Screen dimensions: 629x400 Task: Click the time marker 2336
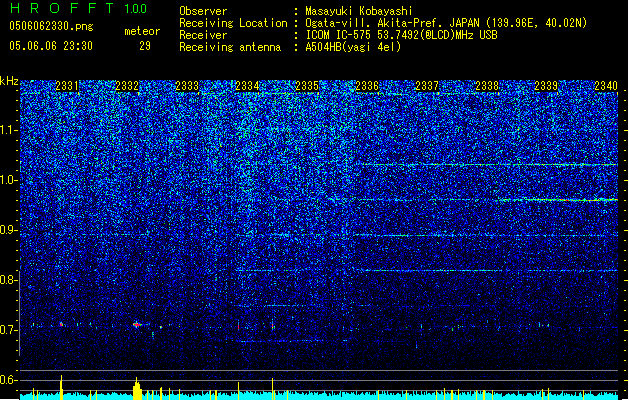[367, 86]
